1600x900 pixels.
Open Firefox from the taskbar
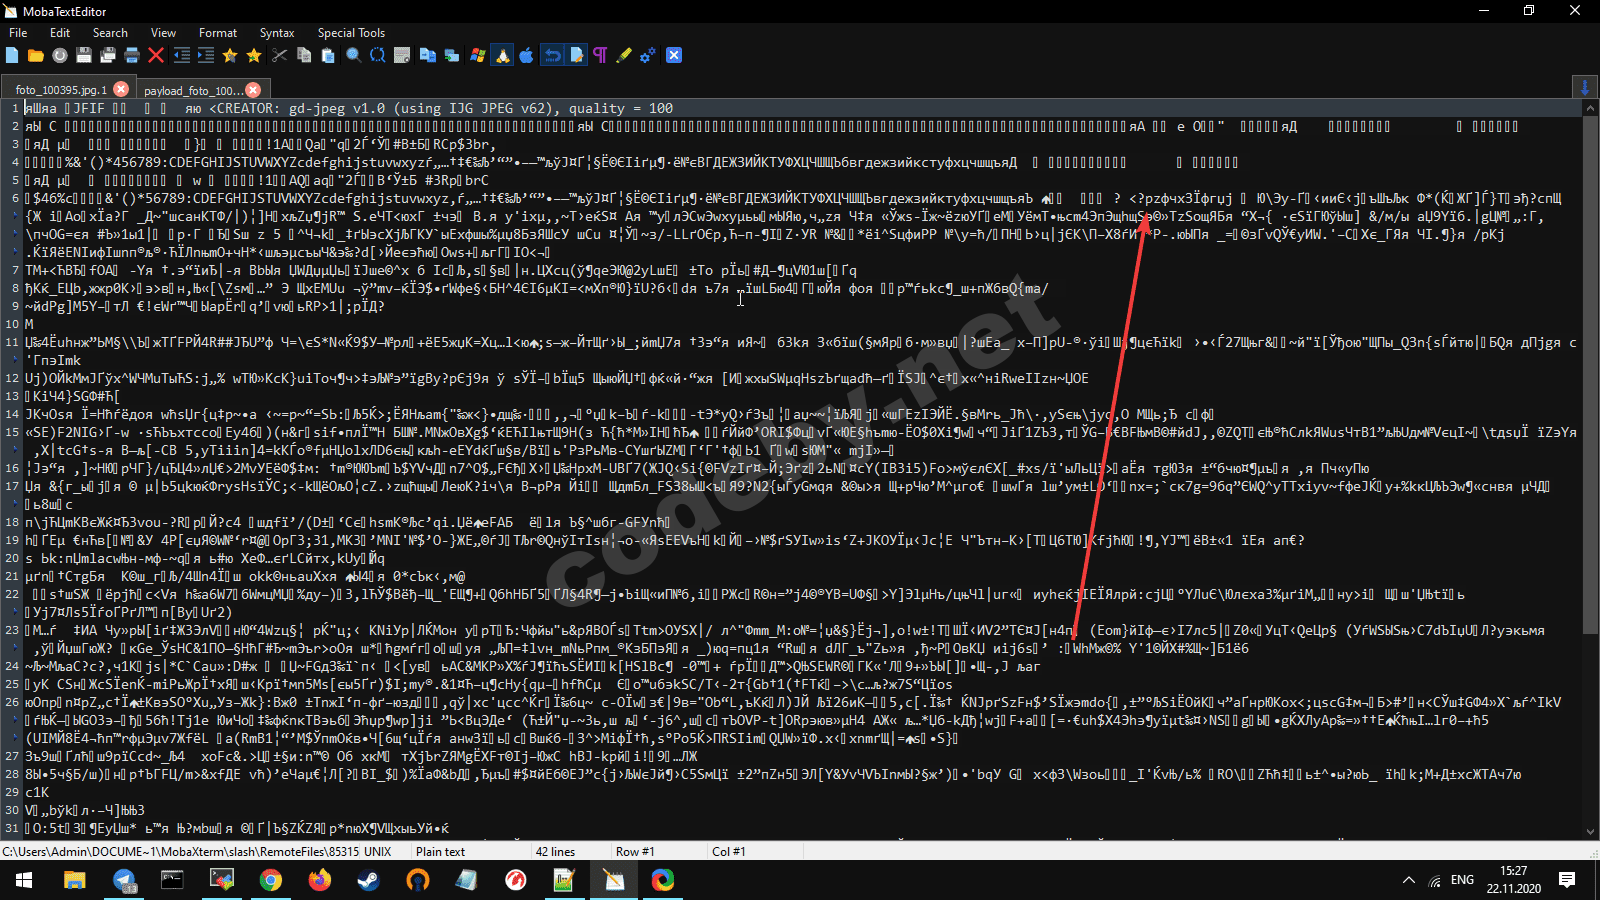[x=319, y=880]
